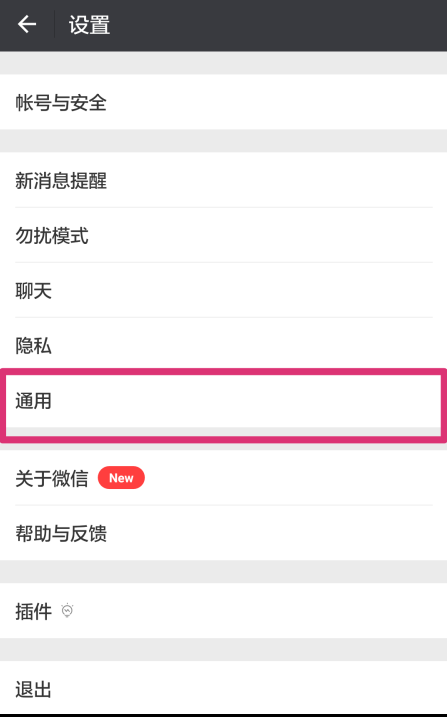The height and width of the screenshot is (717, 447).
Task: Open 帐号与安全 settings
Action: (224, 102)
